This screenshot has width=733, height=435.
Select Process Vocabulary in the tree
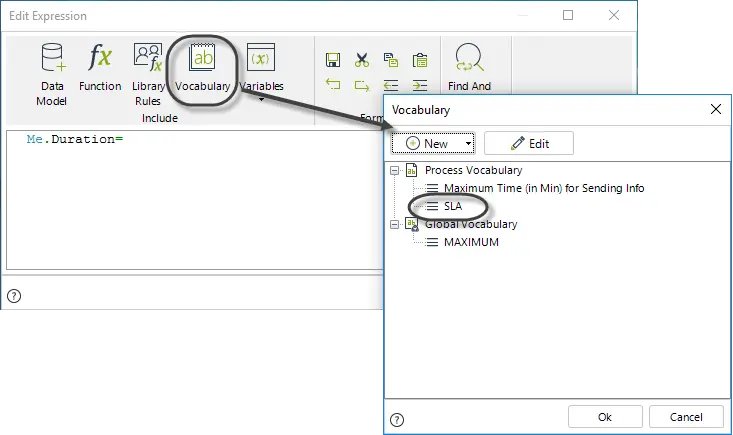tap(473, 170)
